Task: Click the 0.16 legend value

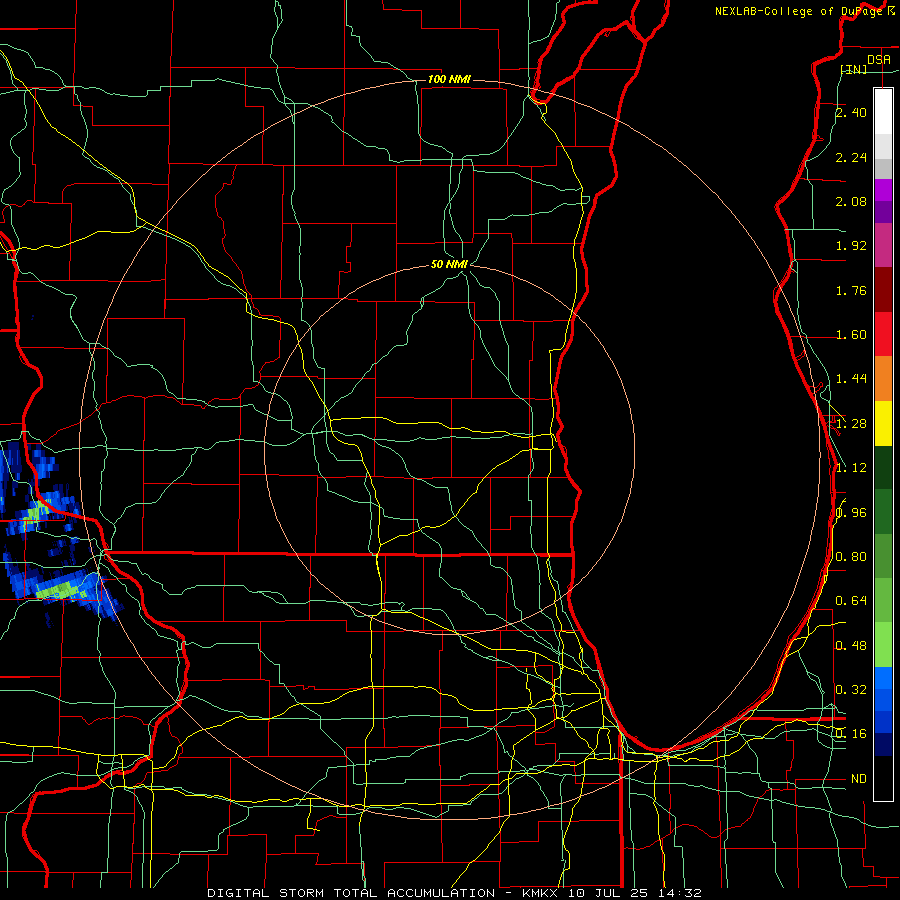Action: [x=851, y=734]
